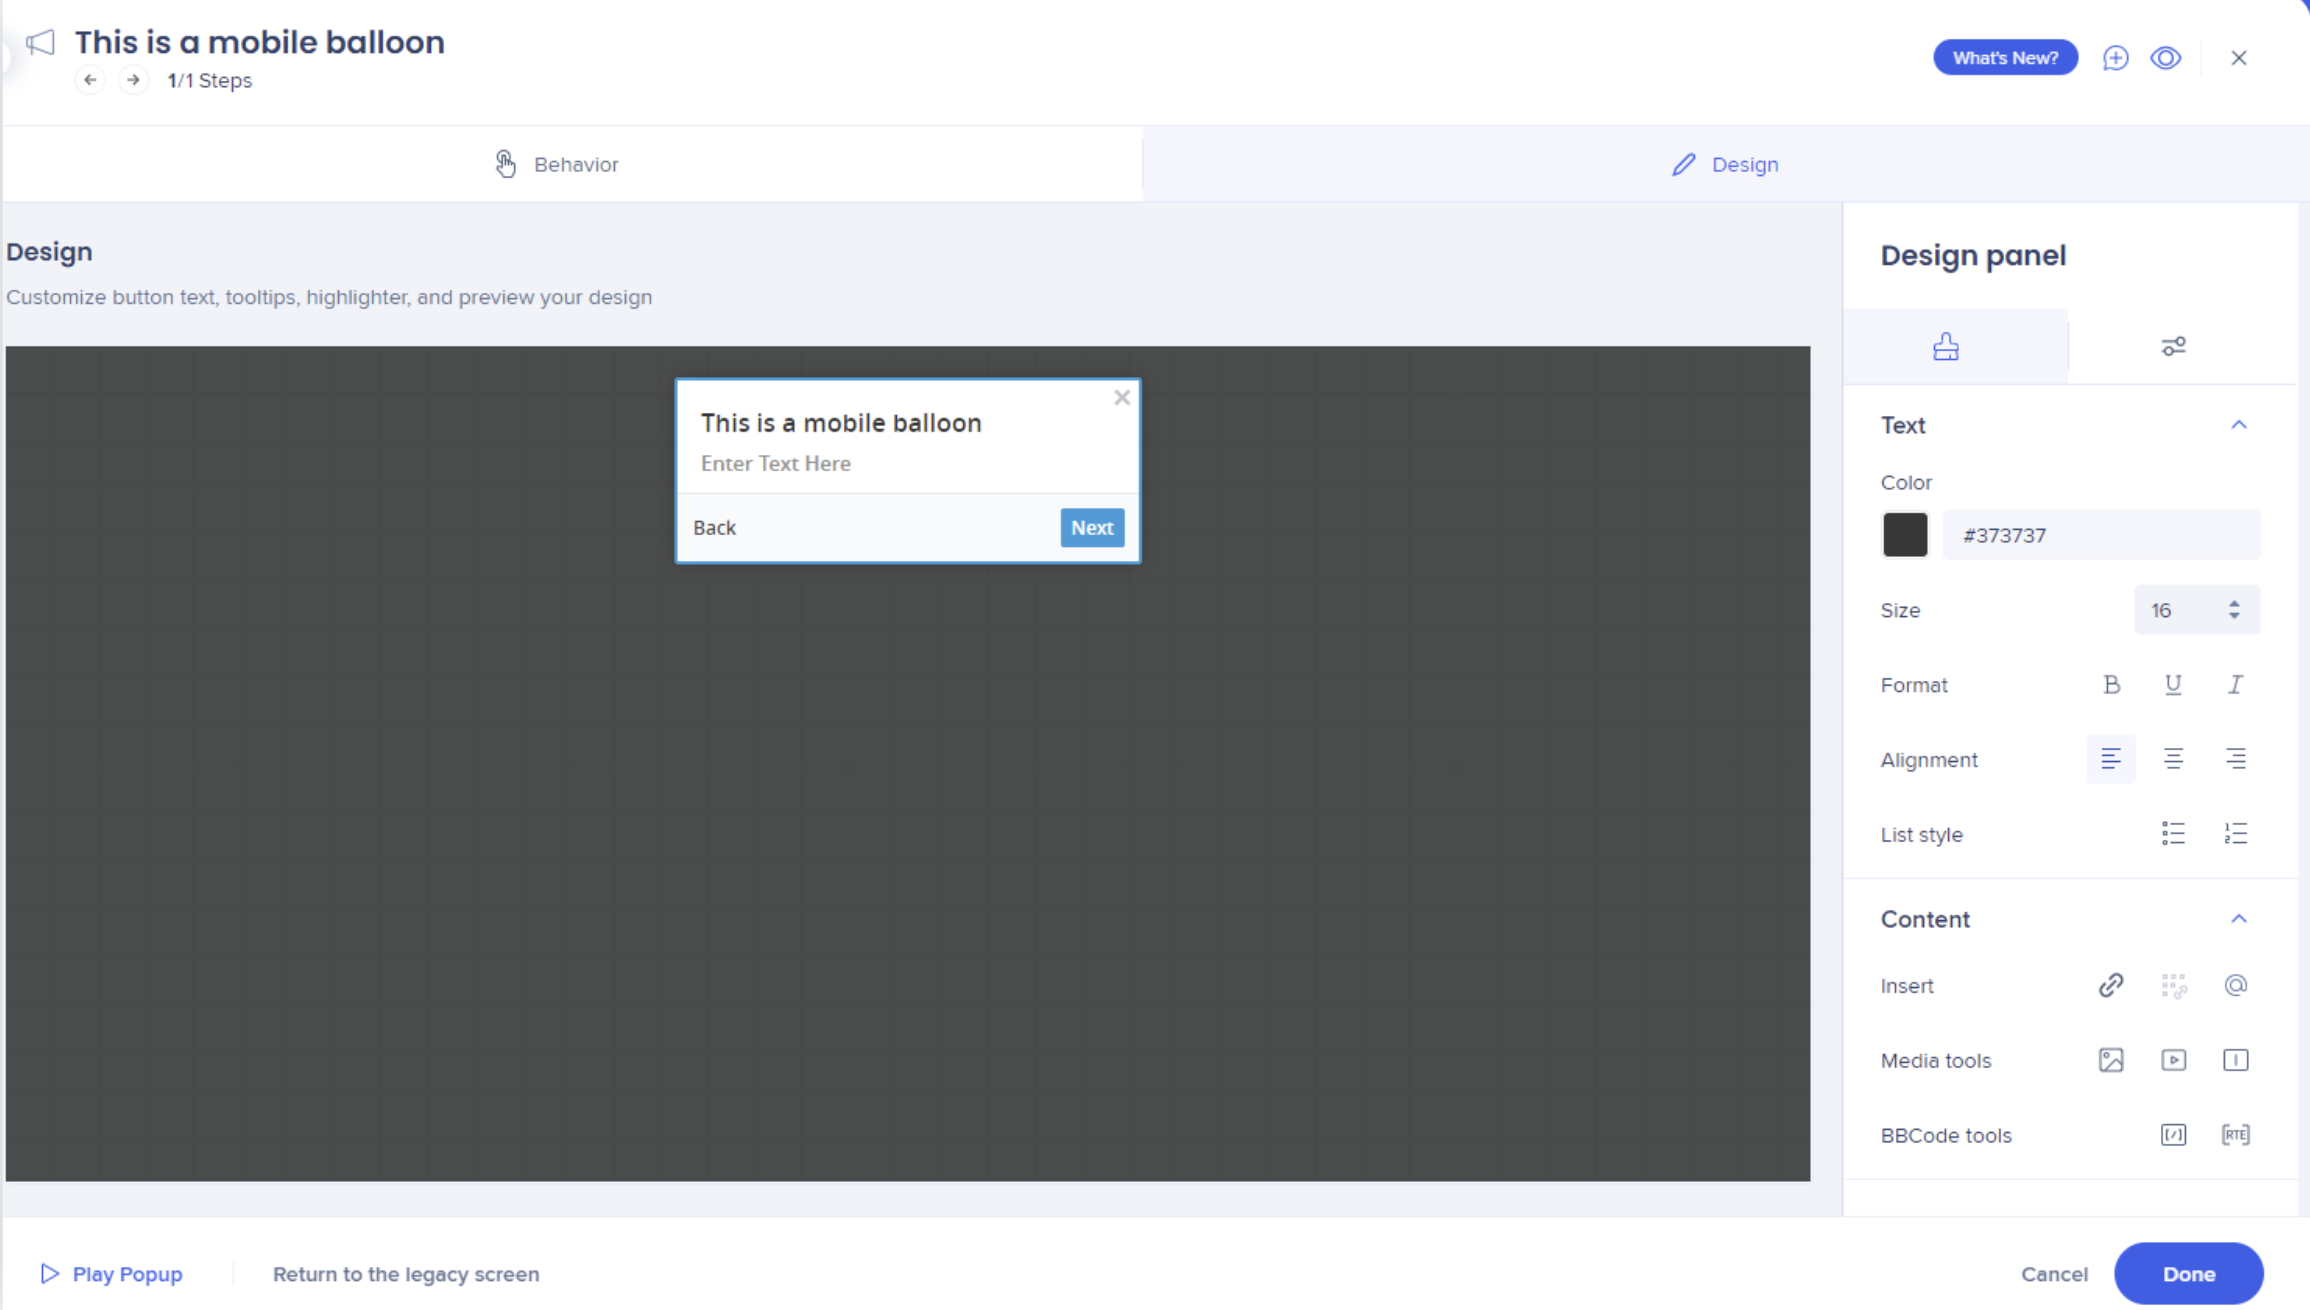Toggle underline text formatting
The image size is (2310, 1310).
(x=2173, y=685)
